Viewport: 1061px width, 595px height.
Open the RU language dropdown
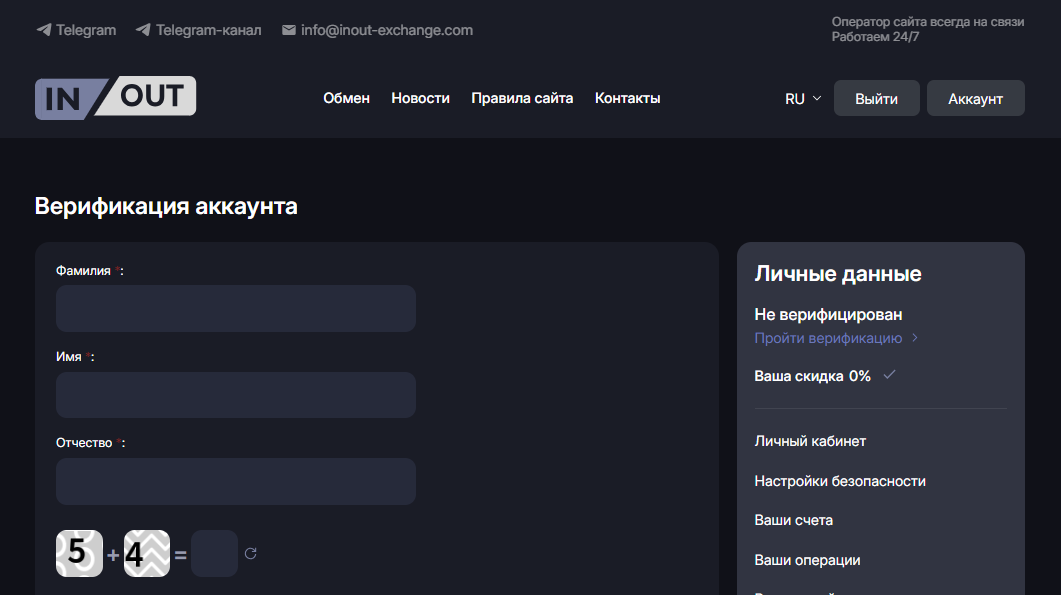803,99
